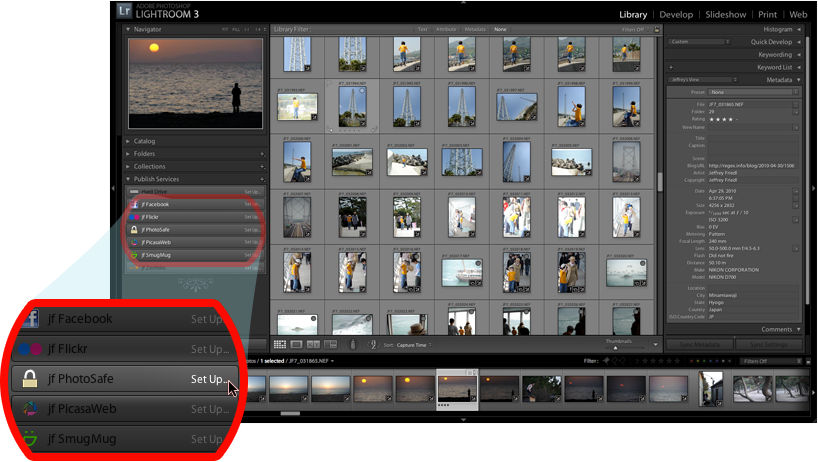Click the plus icon on Collections panel

pyautogui.click(x=262, y=166)
